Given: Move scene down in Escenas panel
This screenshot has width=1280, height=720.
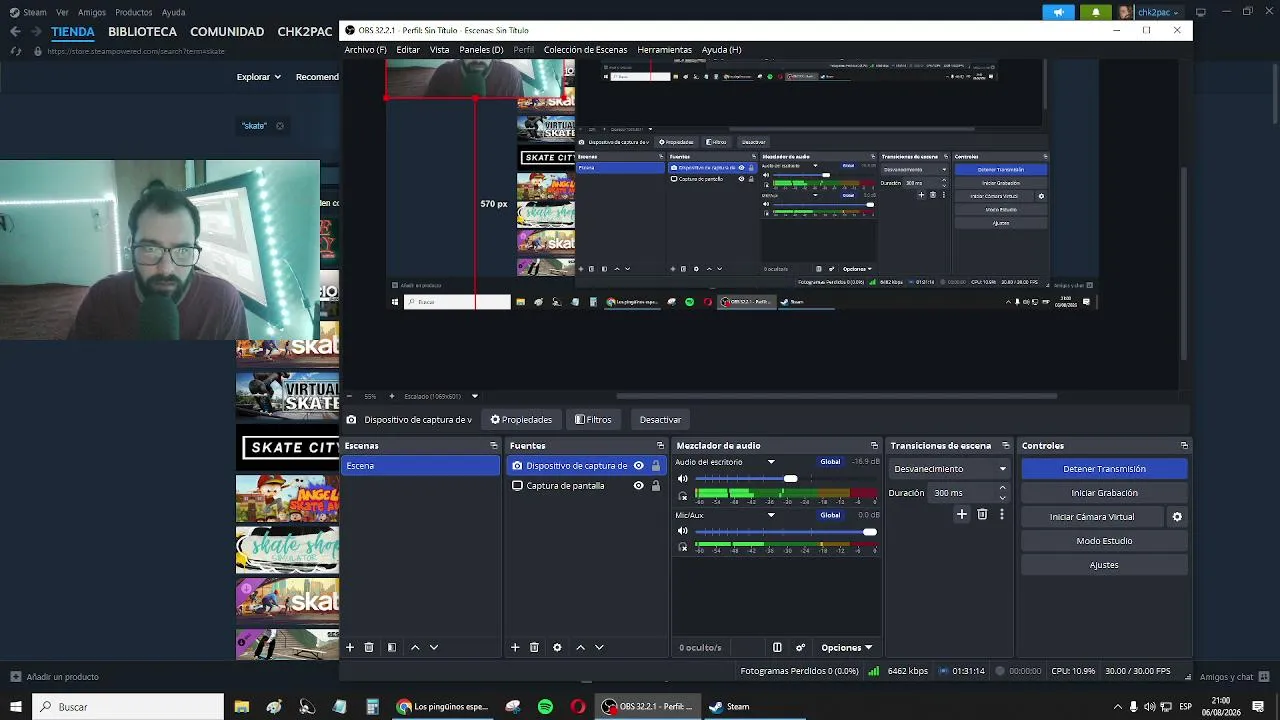Looking at the screenshot, I should point(434,647).
